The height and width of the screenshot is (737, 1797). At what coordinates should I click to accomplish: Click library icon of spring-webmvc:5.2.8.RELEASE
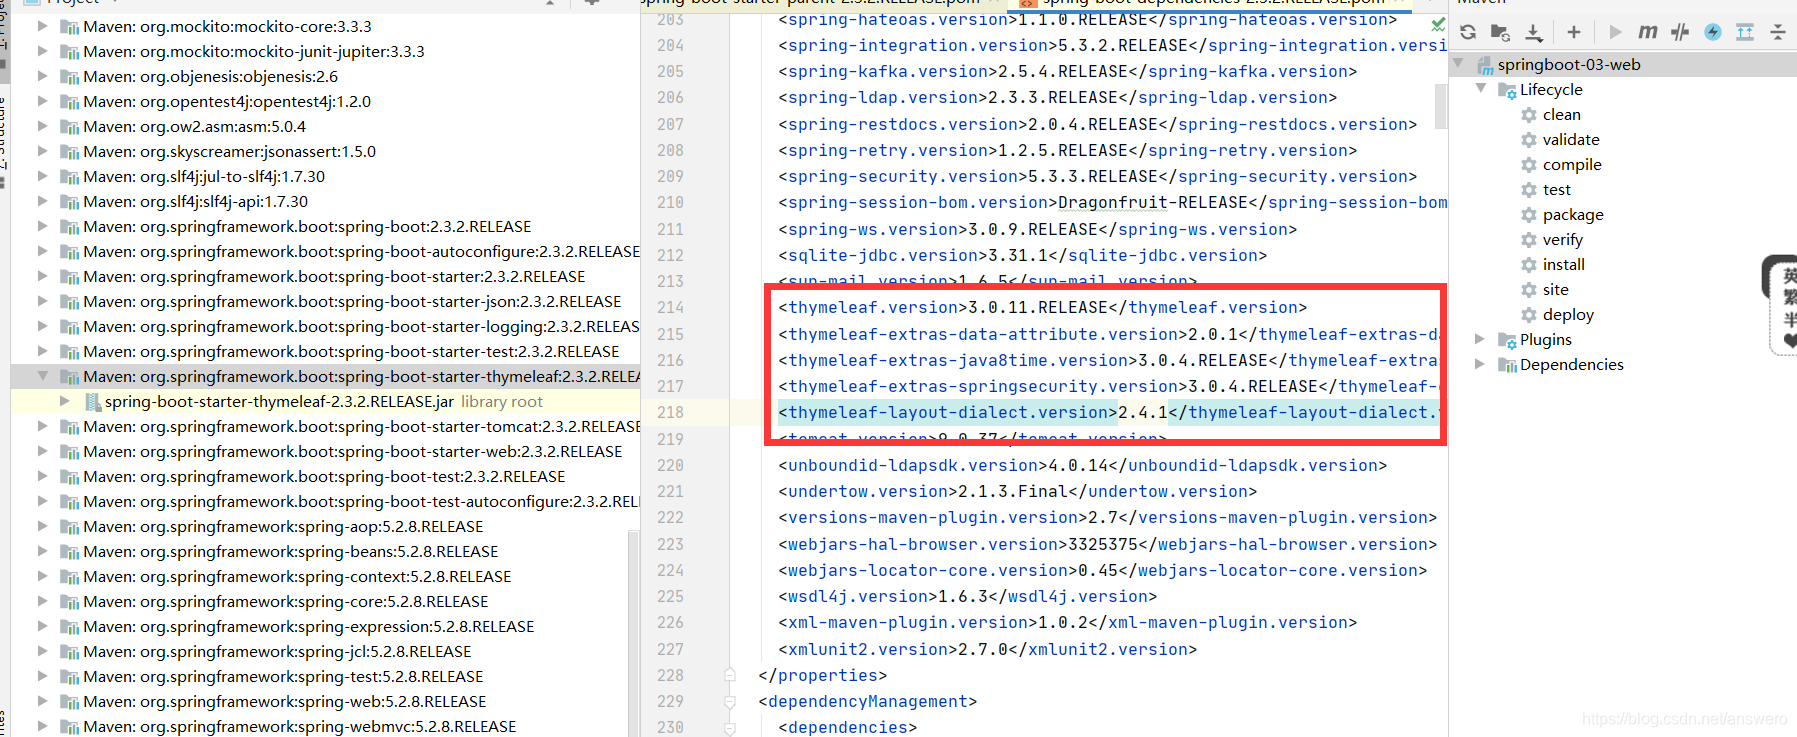coord(69,727)
